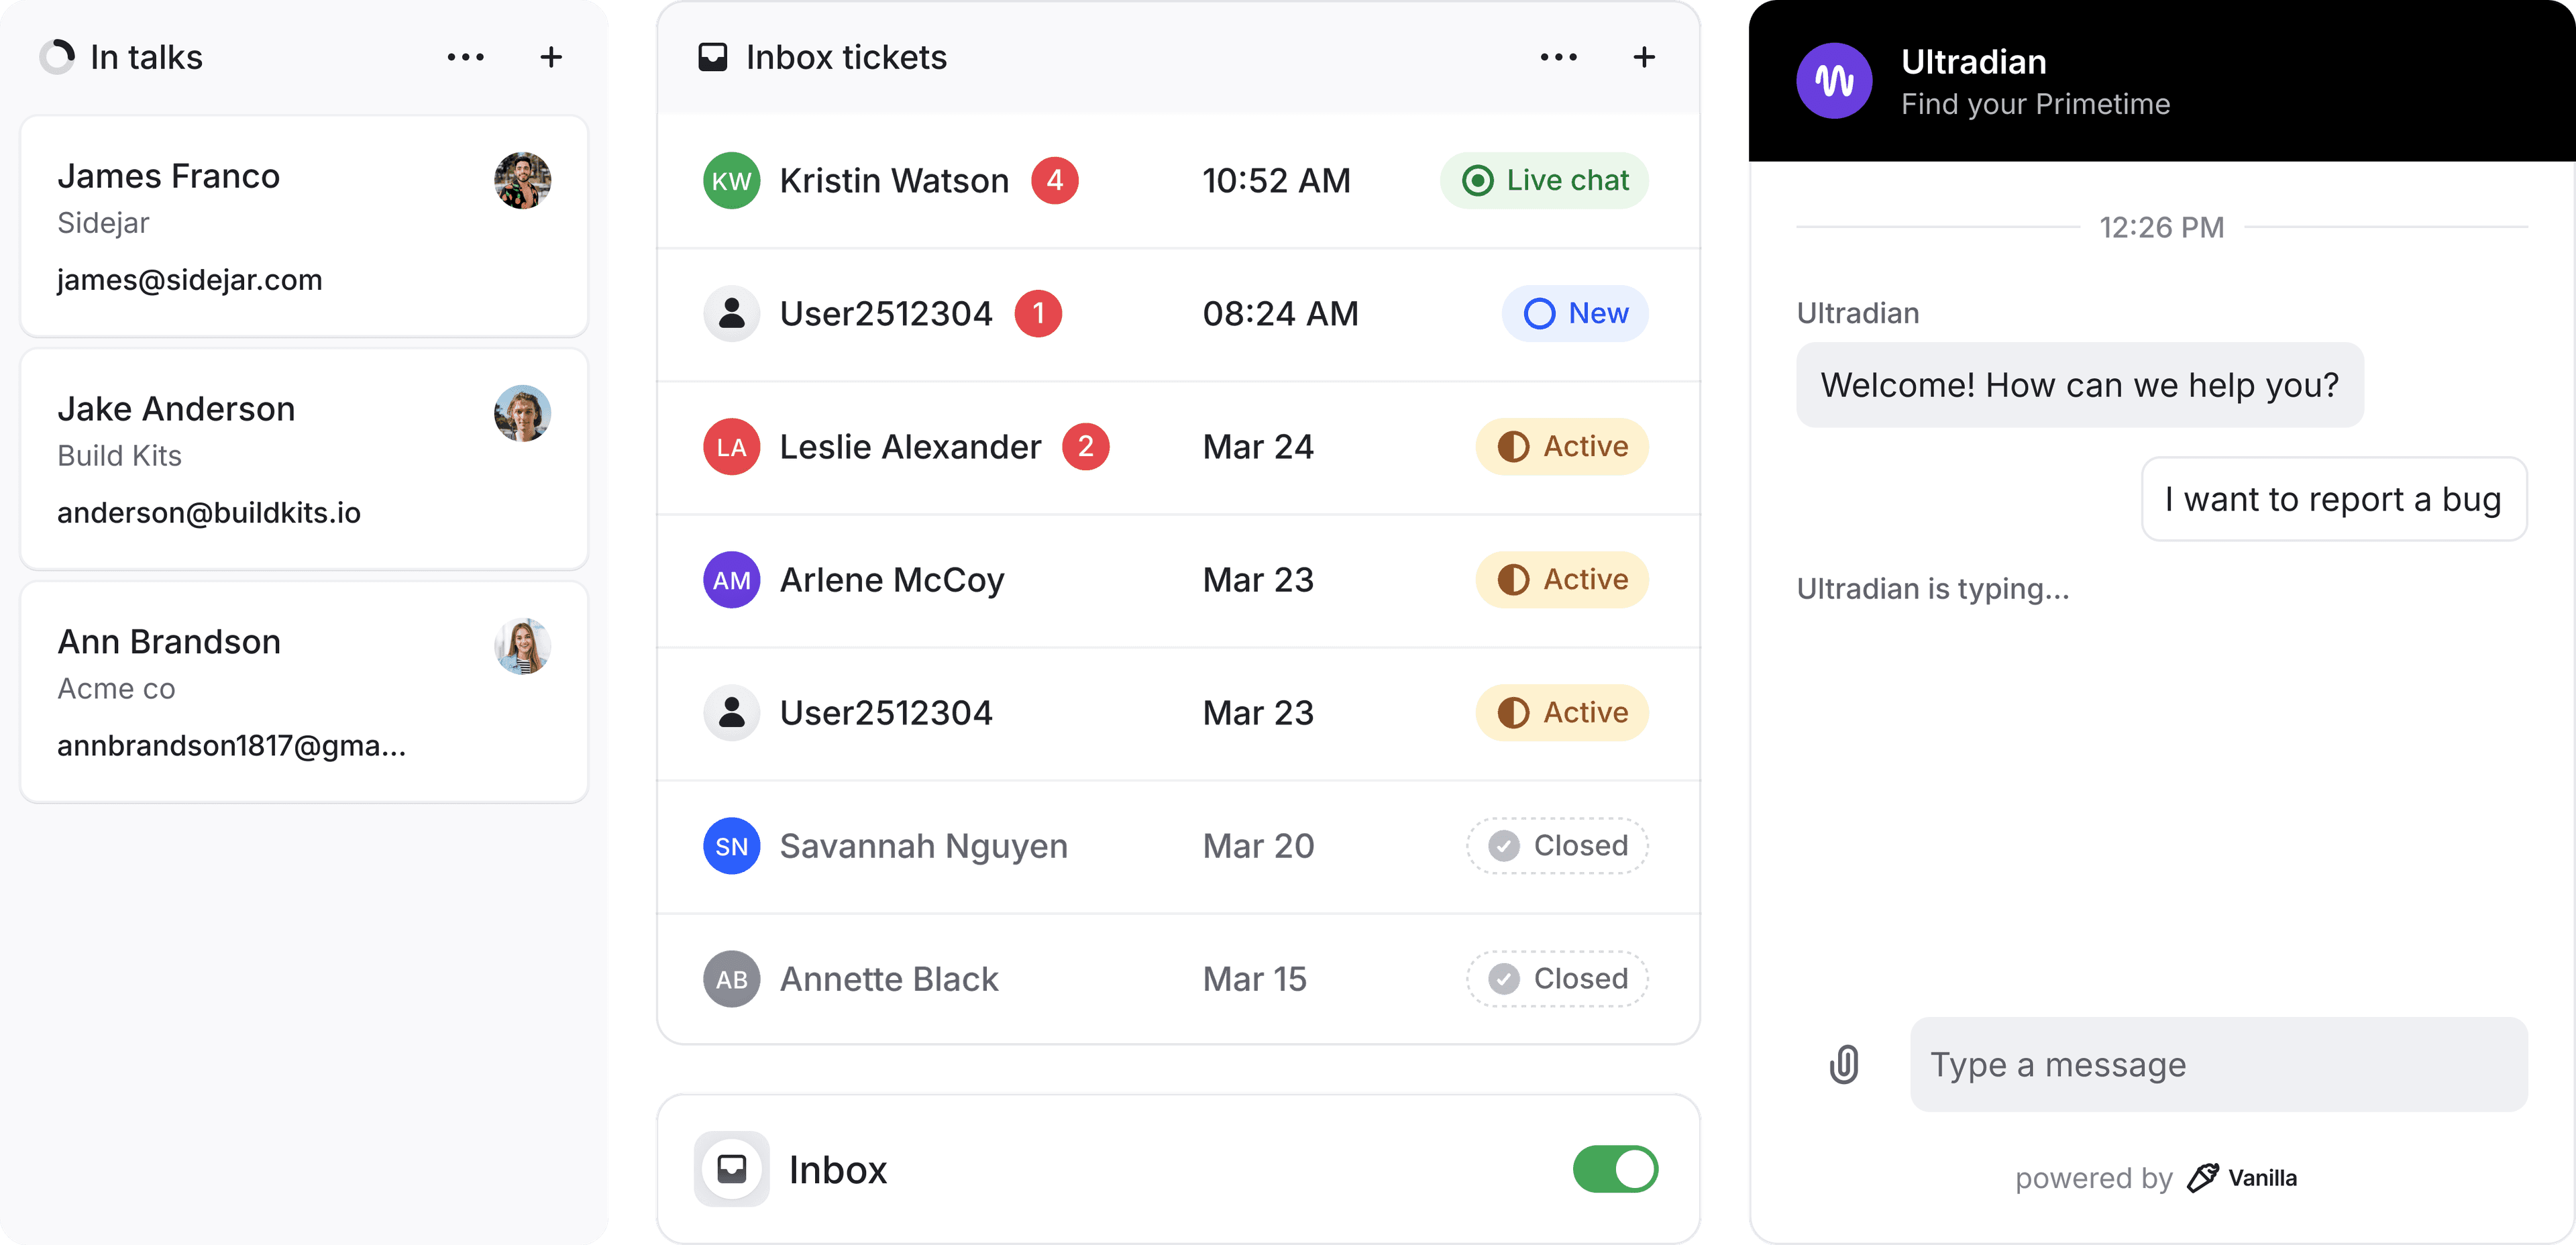Click the Ultradian purple logo avatar
The width and height of the screenshot is (2576, 1245).
coord(1834,81)
